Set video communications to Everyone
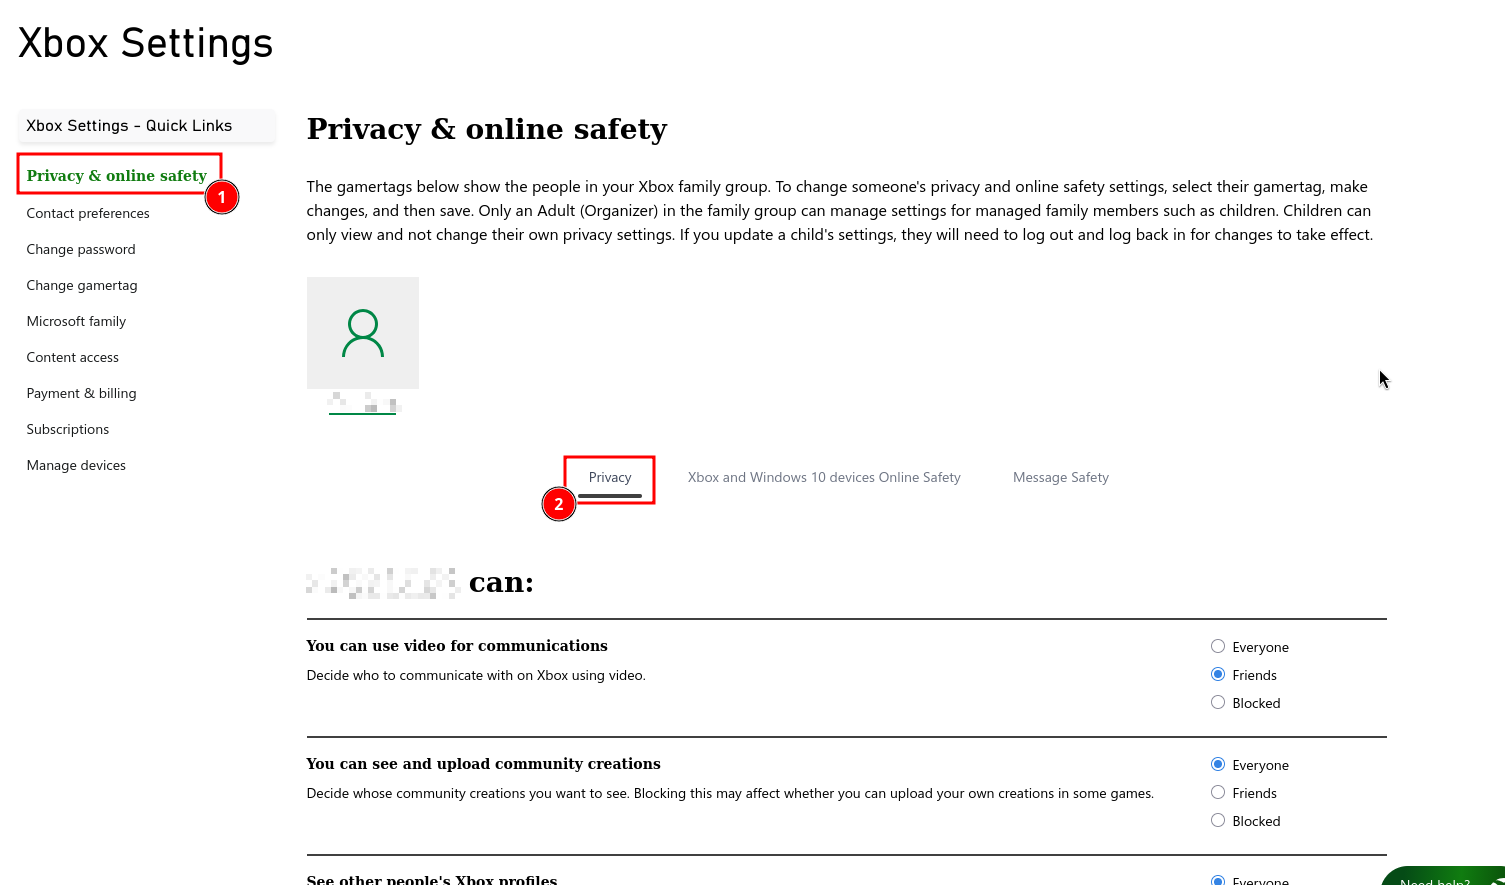Image resolution: width=1505 pixels, height=885 pixels. pyautogui.click(x=1218, y=647)
